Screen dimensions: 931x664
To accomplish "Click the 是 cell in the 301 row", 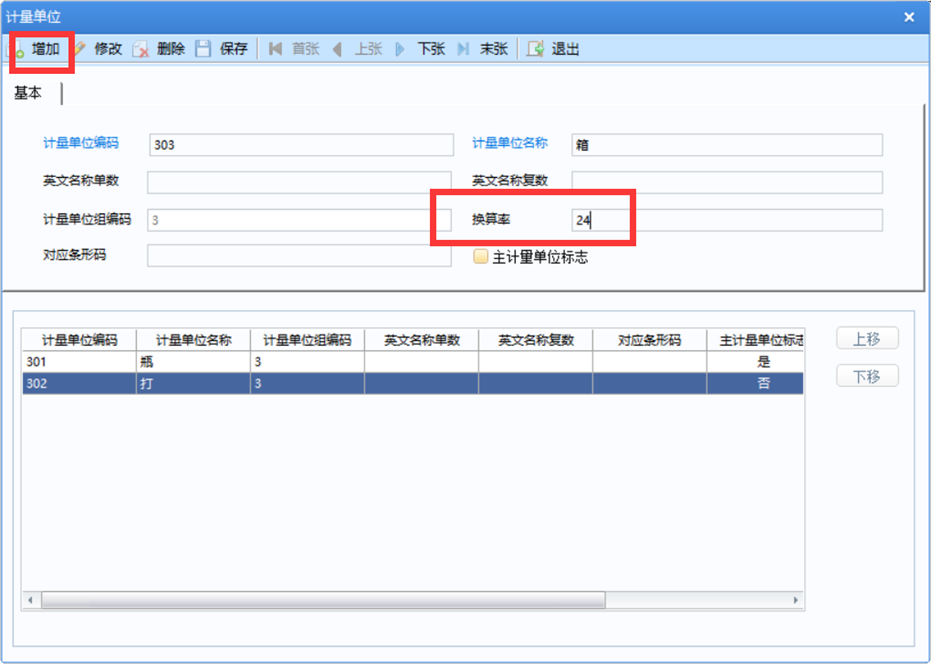I will tap(756, 362).
